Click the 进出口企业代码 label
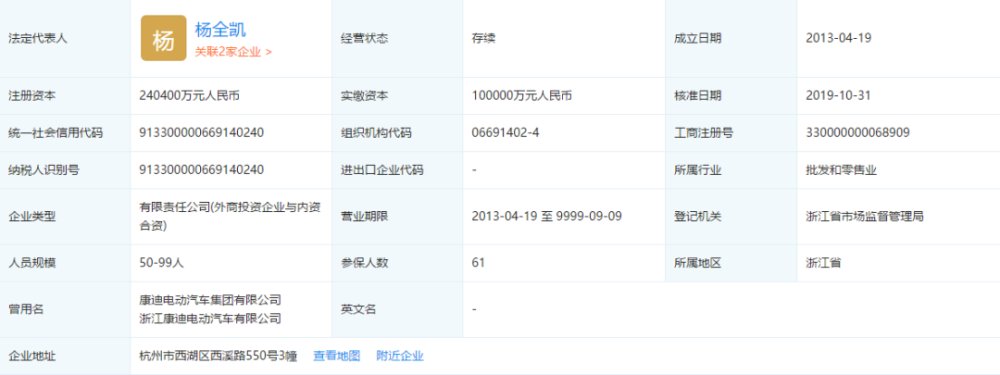 click(382, 170)
